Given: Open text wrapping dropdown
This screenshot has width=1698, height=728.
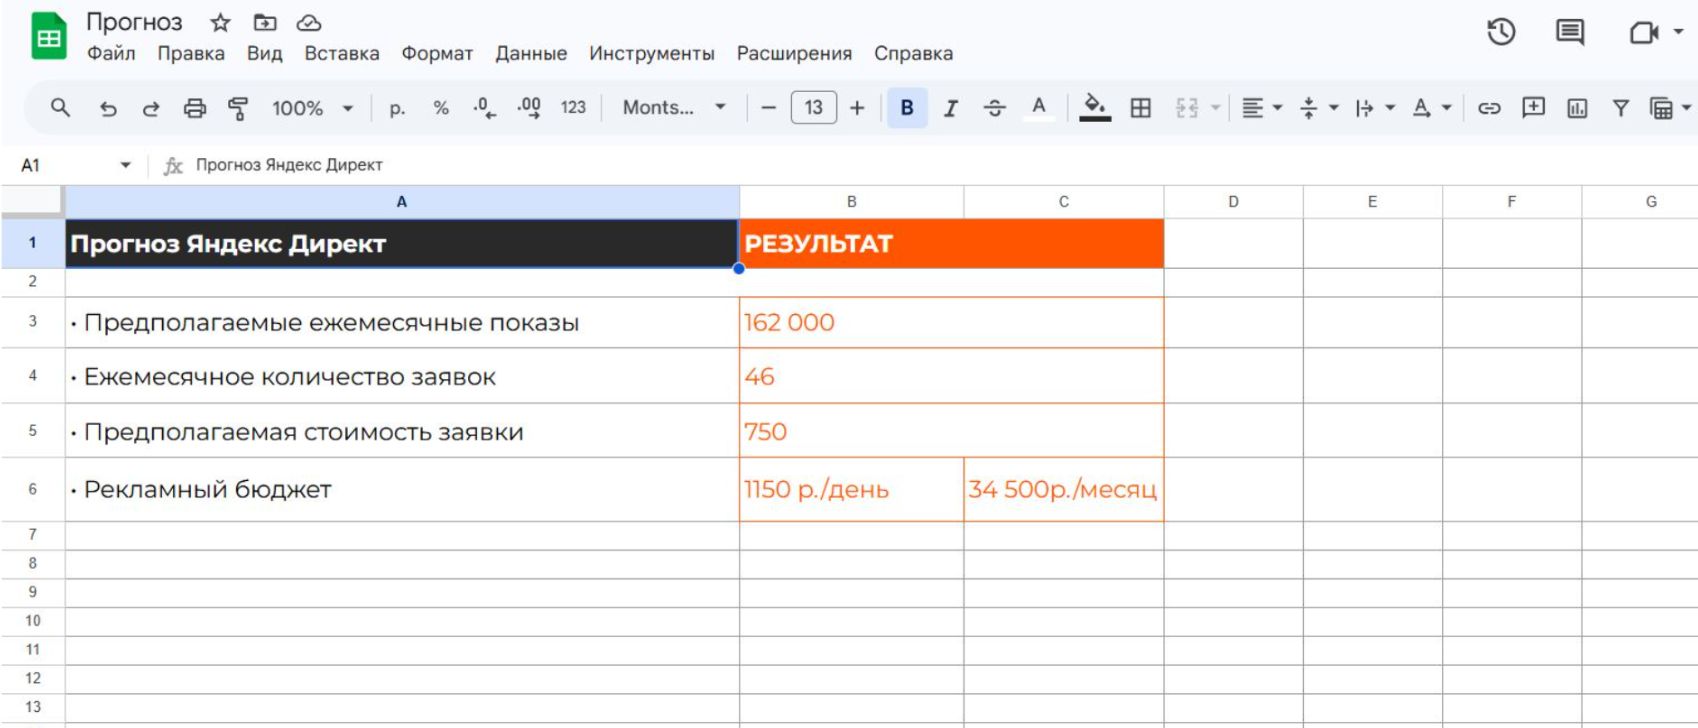Looking at the screenshot, I should click(x=1375, y=108).
